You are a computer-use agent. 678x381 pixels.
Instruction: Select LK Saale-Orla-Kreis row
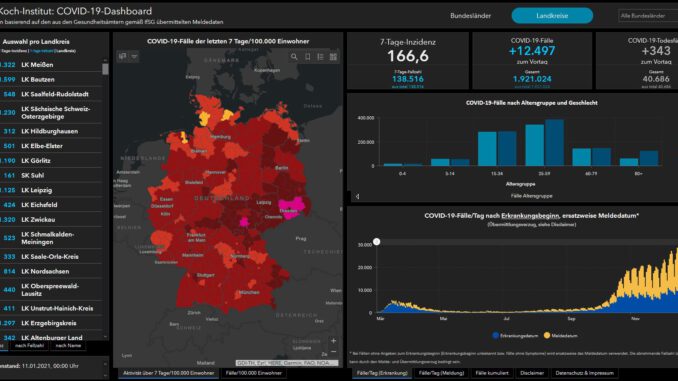click(51, 257)
